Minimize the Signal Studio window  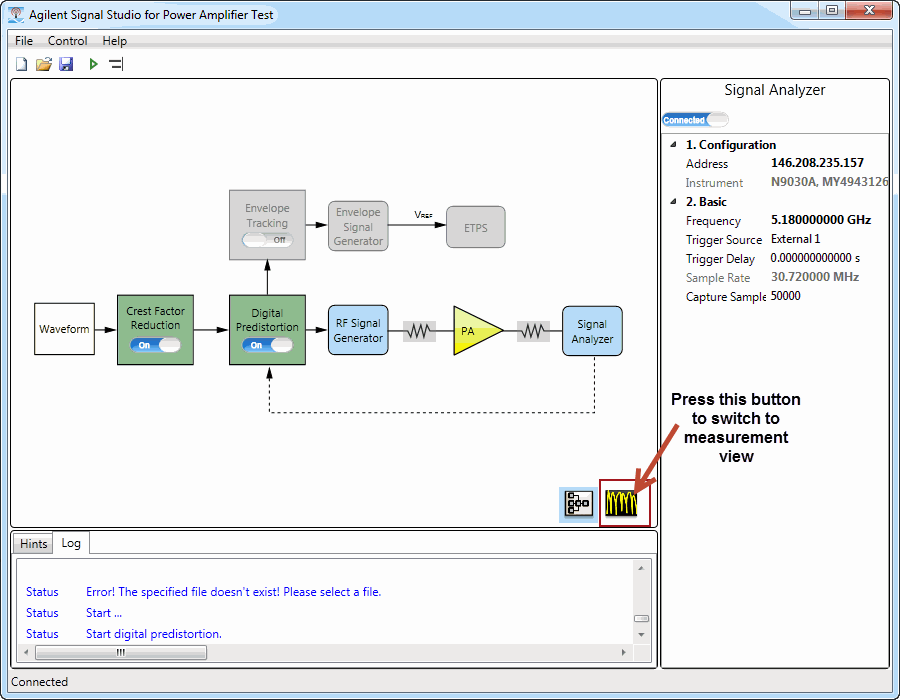(805, 11)
